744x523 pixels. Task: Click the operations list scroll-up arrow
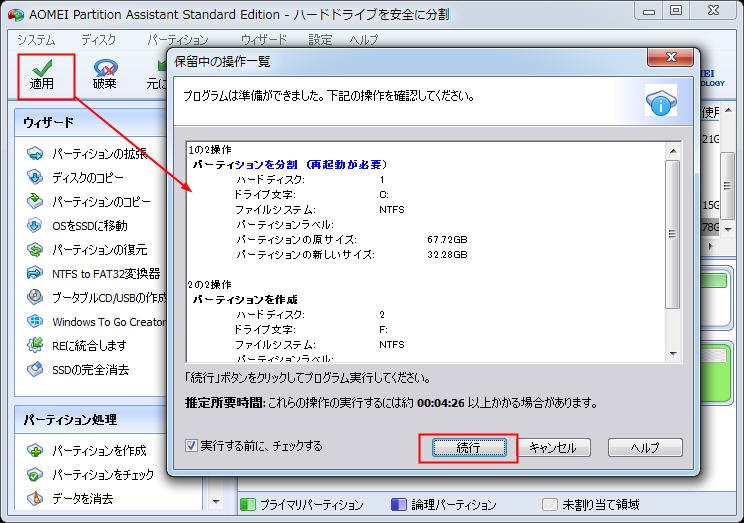(x=673, y=151)
